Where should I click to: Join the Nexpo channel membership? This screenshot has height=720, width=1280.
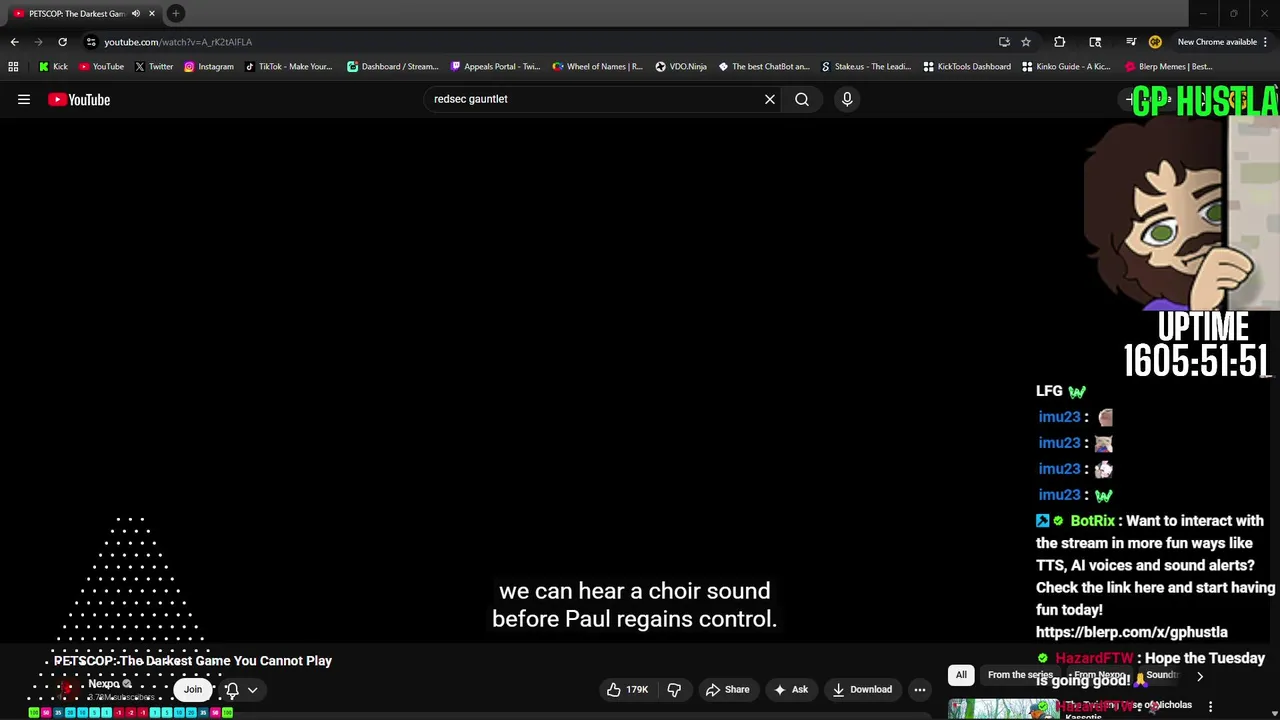point(193,689)
